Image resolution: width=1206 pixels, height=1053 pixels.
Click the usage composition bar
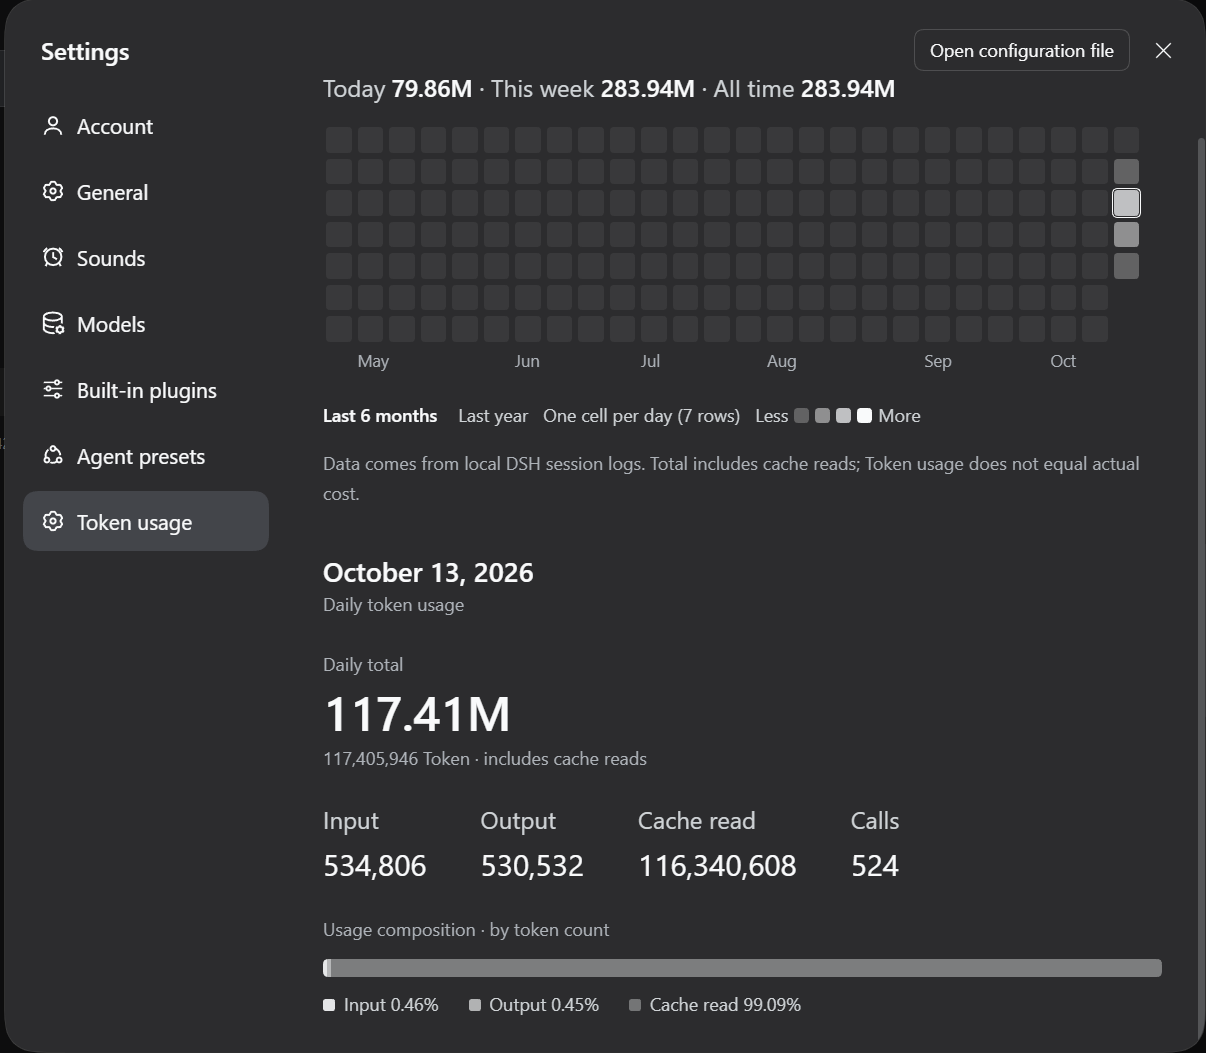[742, 968]
